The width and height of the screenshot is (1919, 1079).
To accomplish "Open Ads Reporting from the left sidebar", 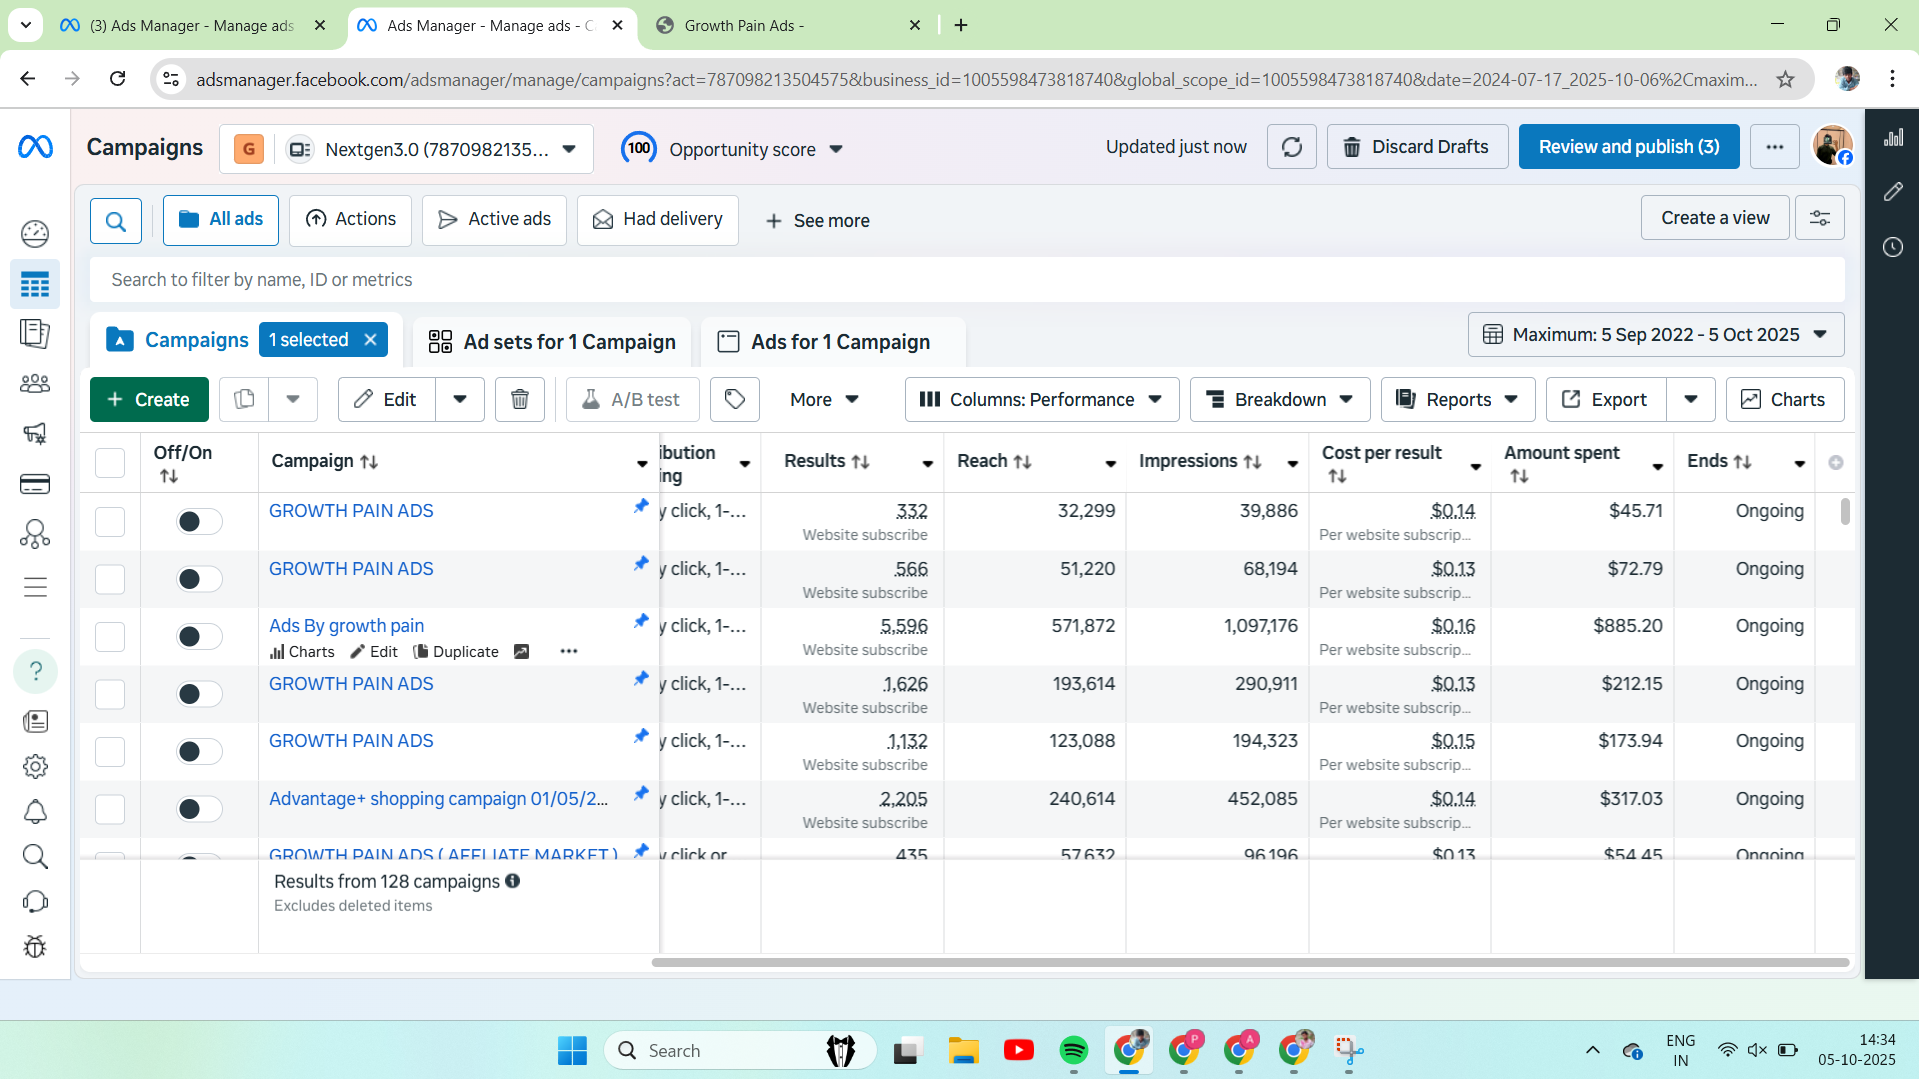I will tap(35, 334).
